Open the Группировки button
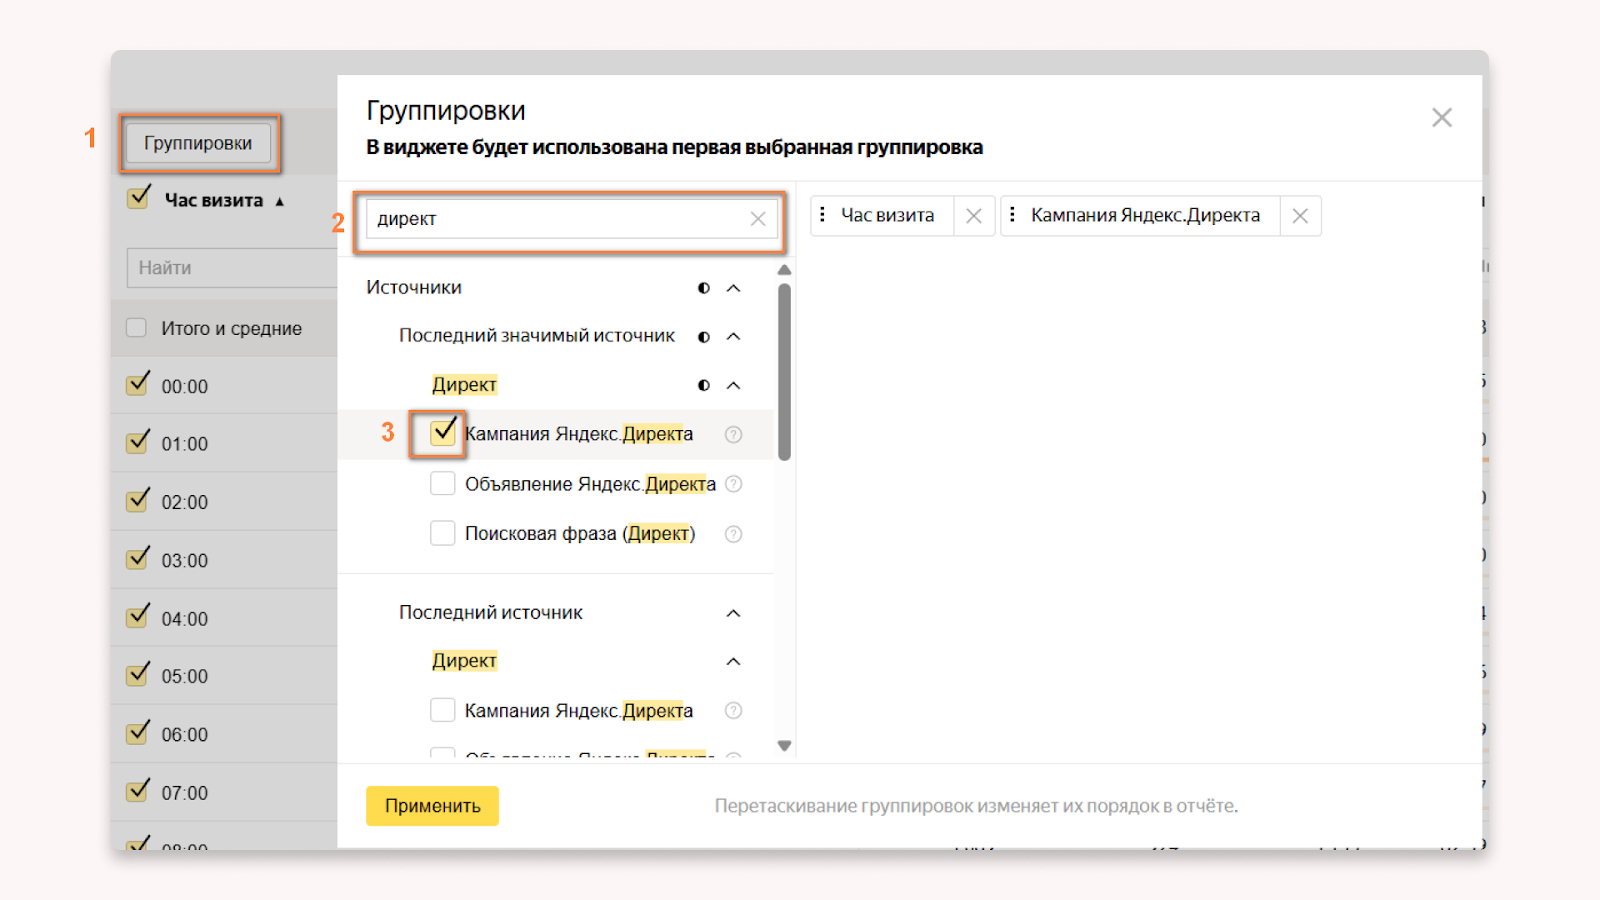The width and height of the screenshot is (1600, 900). [198, 143]
